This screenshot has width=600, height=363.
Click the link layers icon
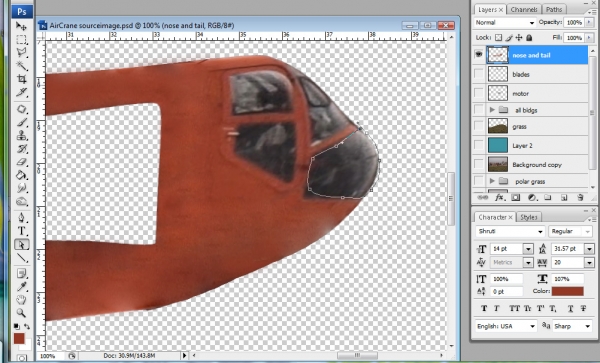click(x=483, y=197)
